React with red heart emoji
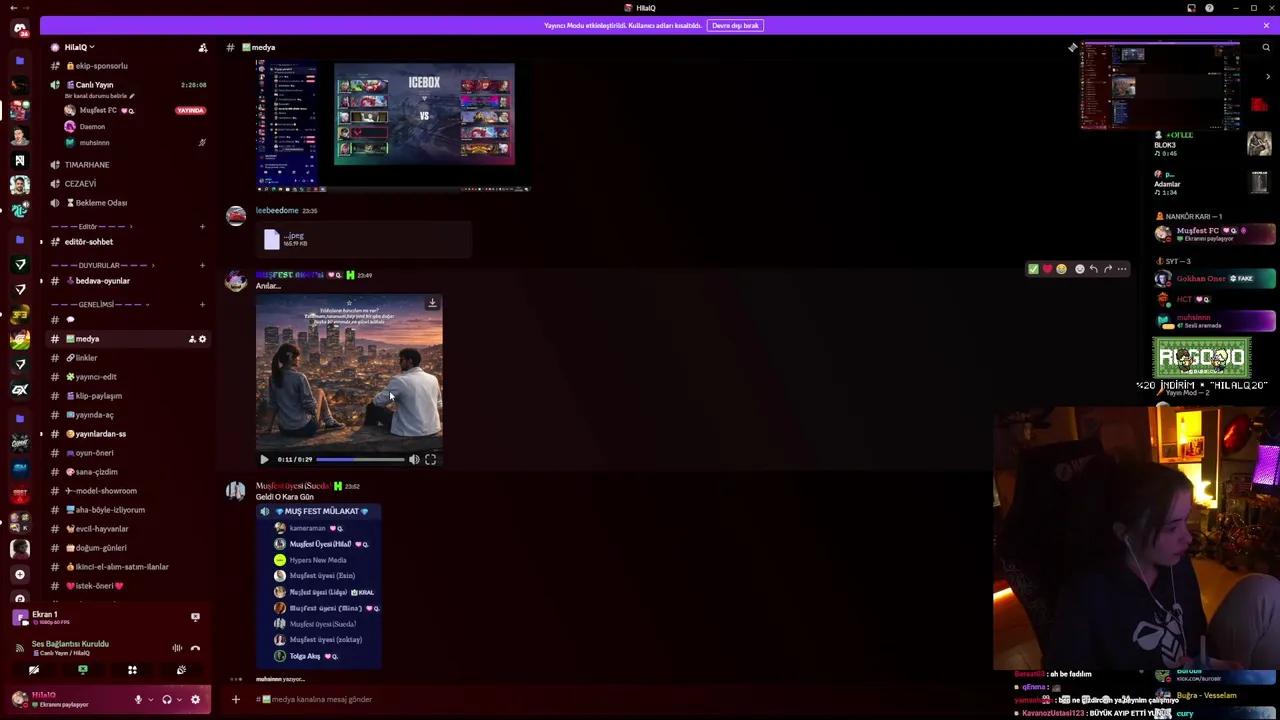 (1047, 269)
